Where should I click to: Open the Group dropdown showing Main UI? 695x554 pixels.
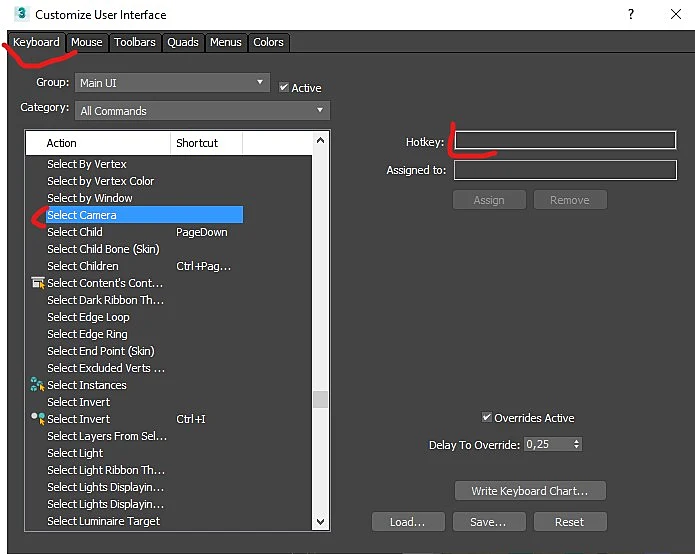172,83
